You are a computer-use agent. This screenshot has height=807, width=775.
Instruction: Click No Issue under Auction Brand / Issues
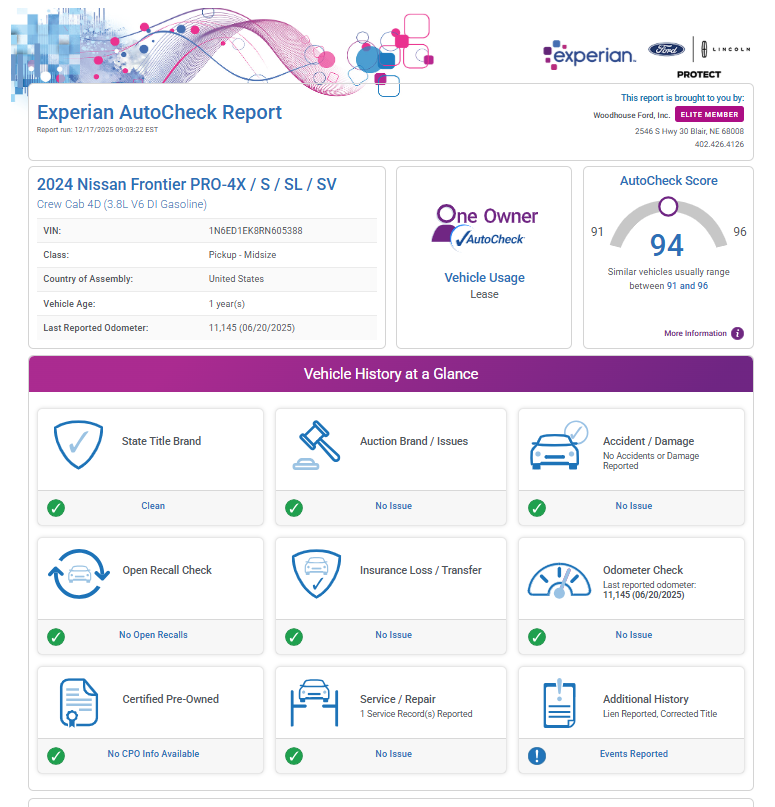(394, 506)
